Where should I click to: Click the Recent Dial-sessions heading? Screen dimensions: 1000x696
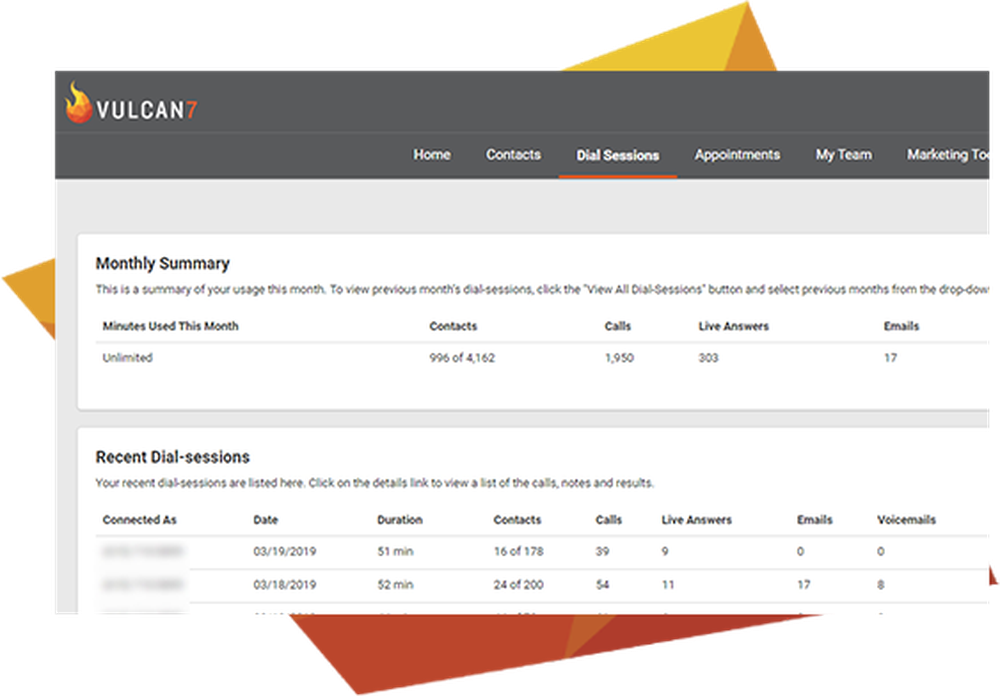point(172,457)
